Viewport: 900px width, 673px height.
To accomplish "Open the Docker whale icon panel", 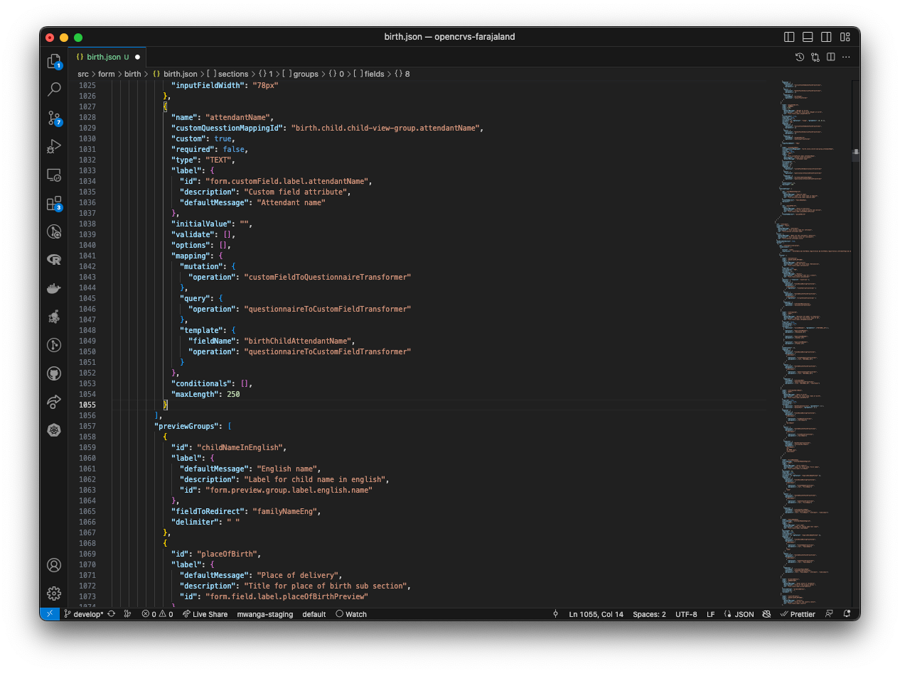I will coord(54,288).
